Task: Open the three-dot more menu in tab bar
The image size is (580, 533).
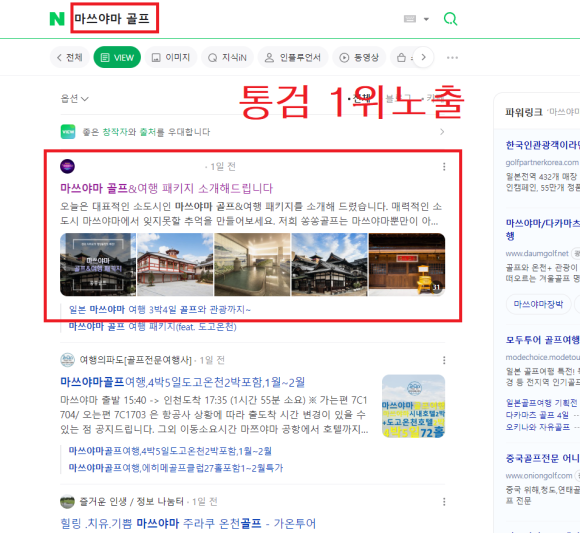Action: point(452,58)
